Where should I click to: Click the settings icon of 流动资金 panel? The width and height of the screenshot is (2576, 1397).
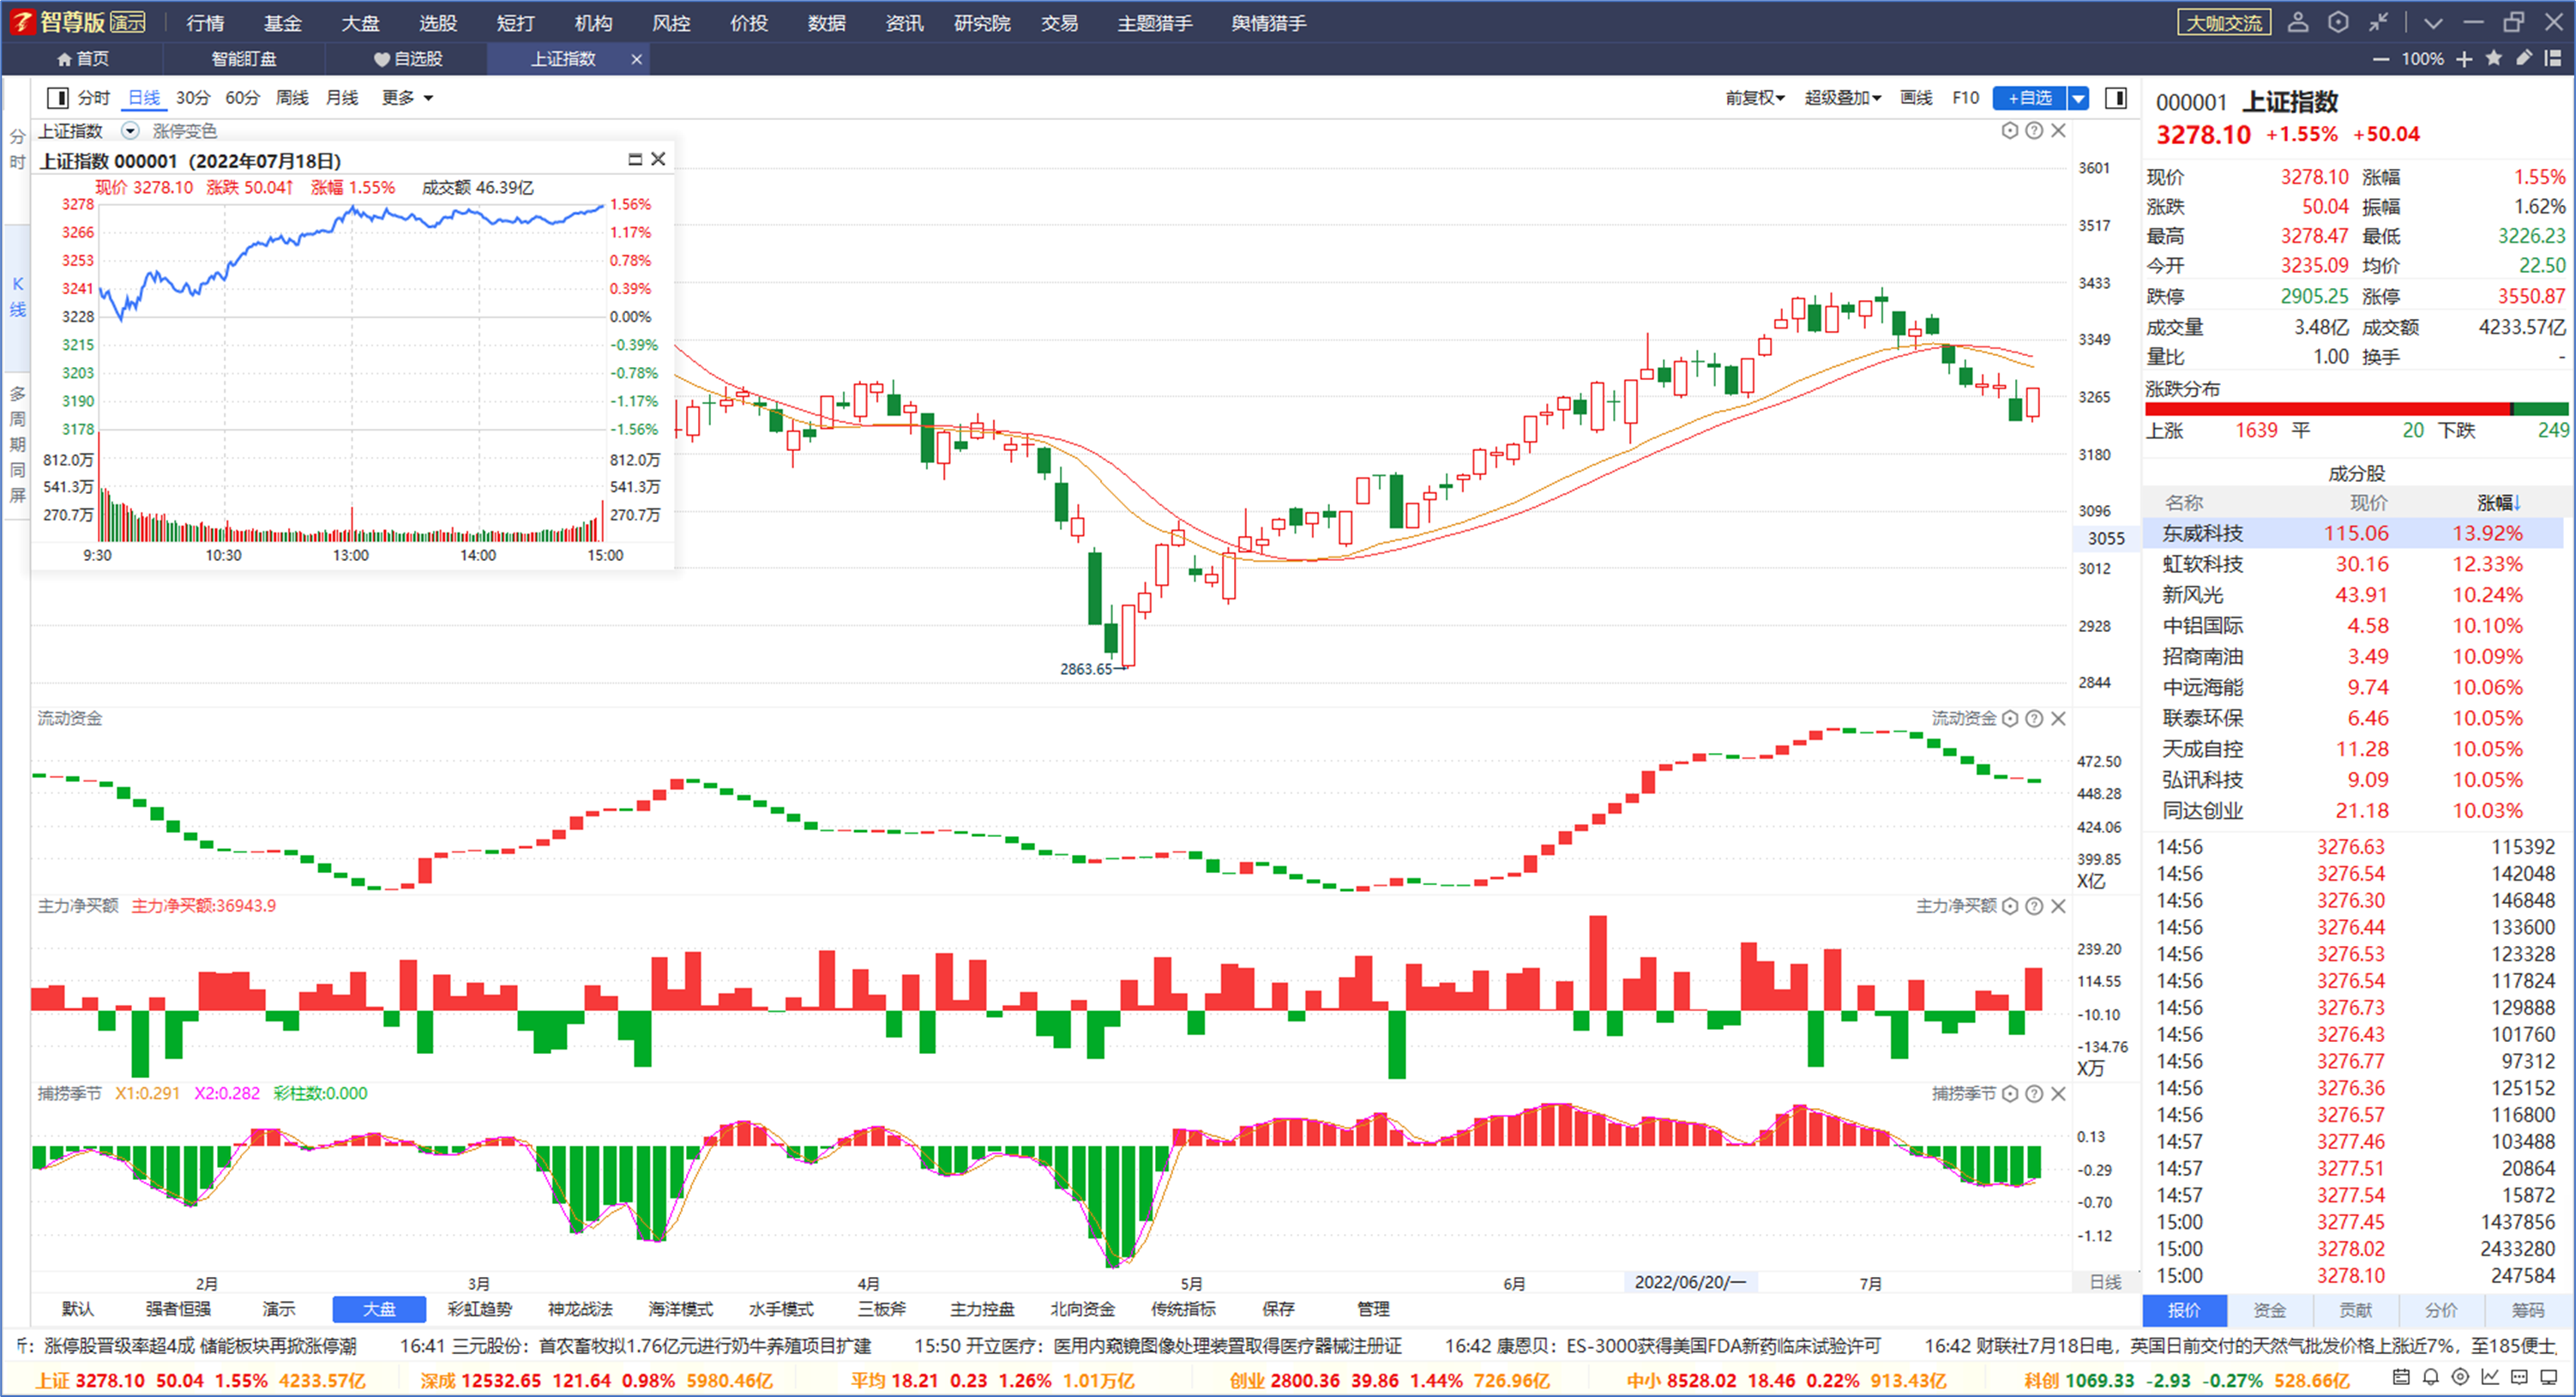pyautogui.click(x=2010, y=718)
